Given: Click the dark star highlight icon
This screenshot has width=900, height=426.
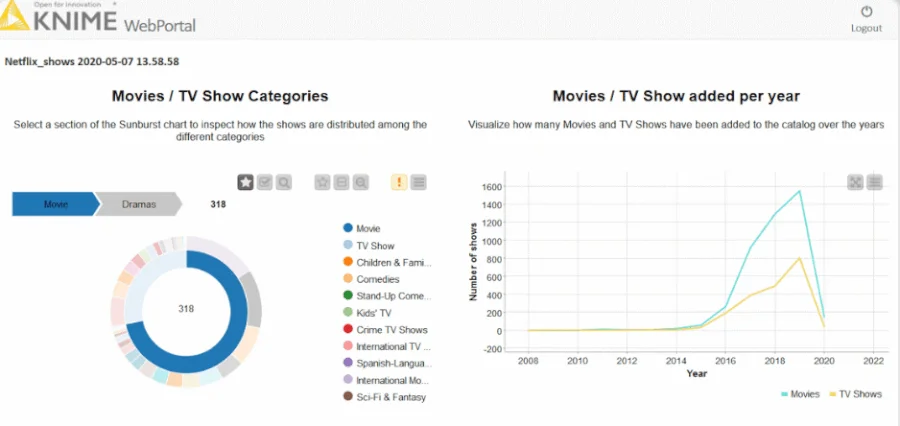Looking at the screenshot, I should coord(246,183).
